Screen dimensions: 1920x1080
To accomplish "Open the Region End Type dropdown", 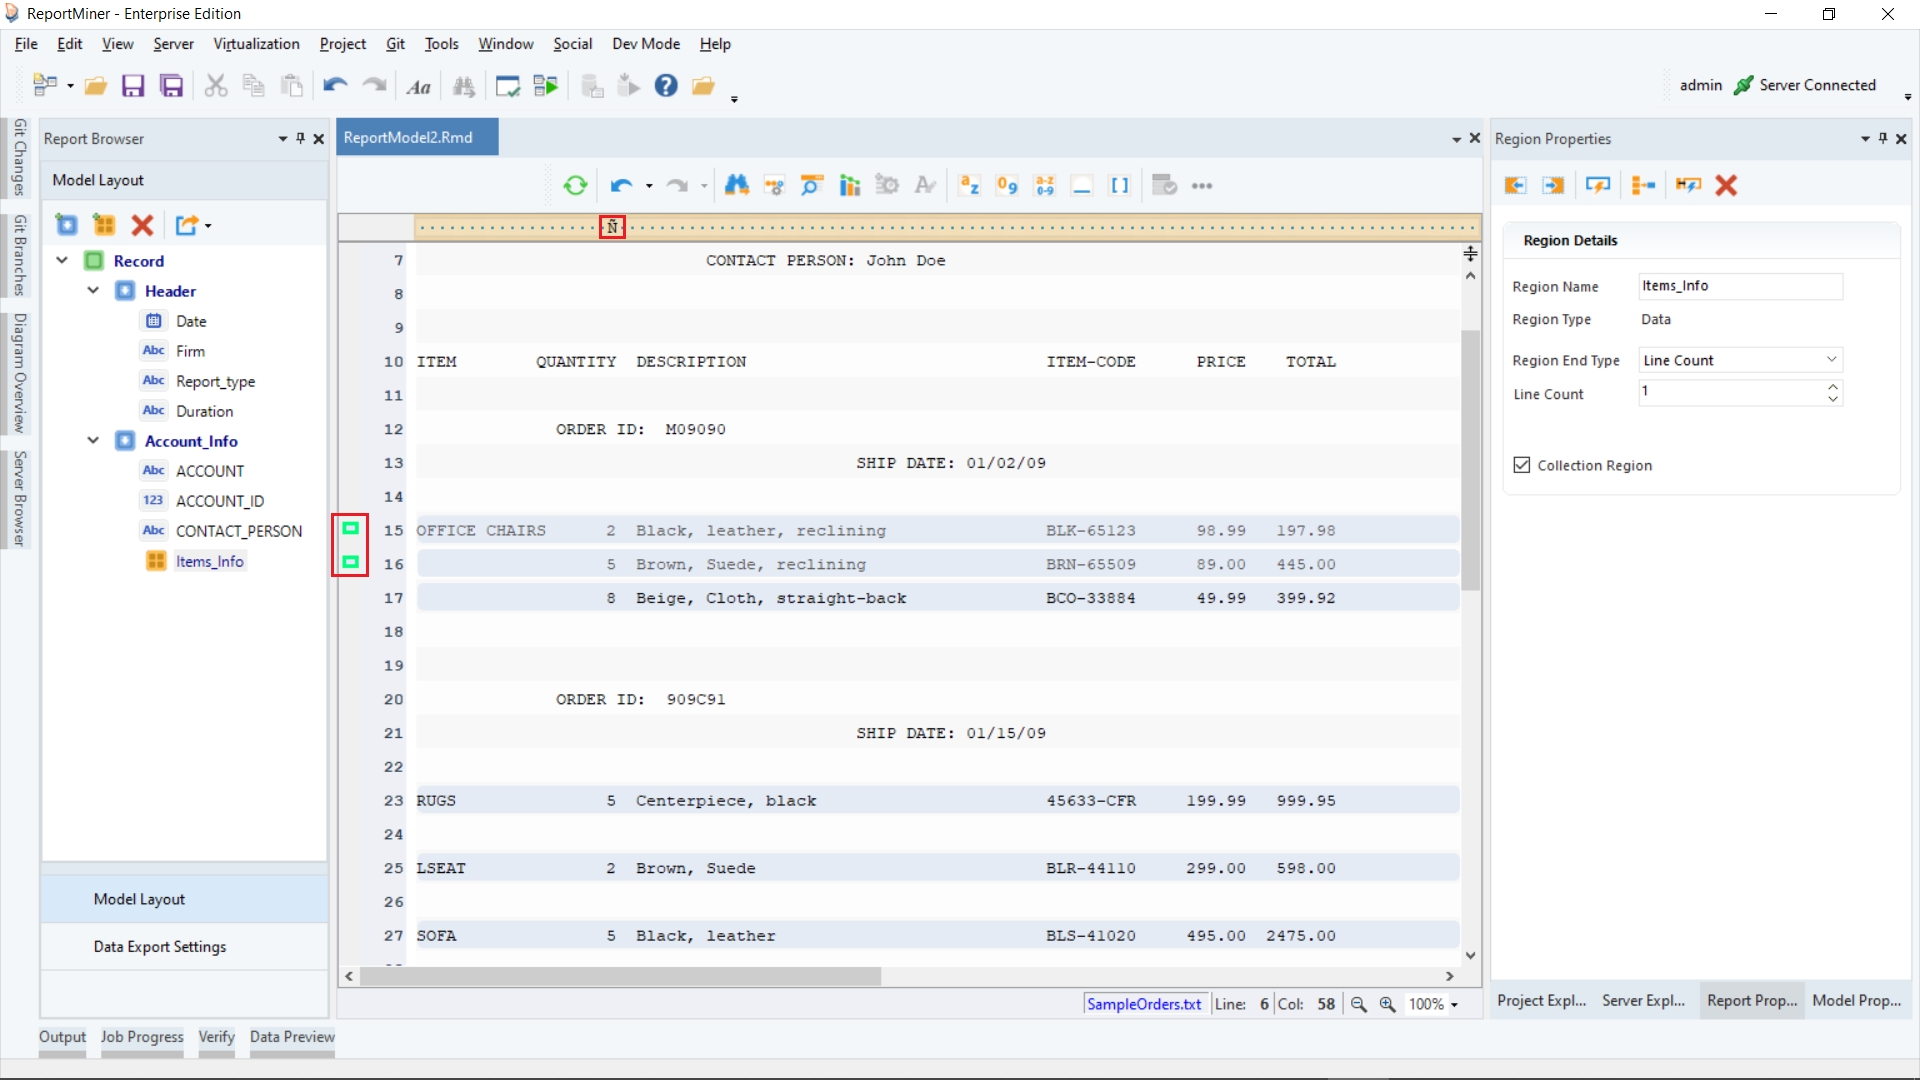I will (x=1832, y=360).
